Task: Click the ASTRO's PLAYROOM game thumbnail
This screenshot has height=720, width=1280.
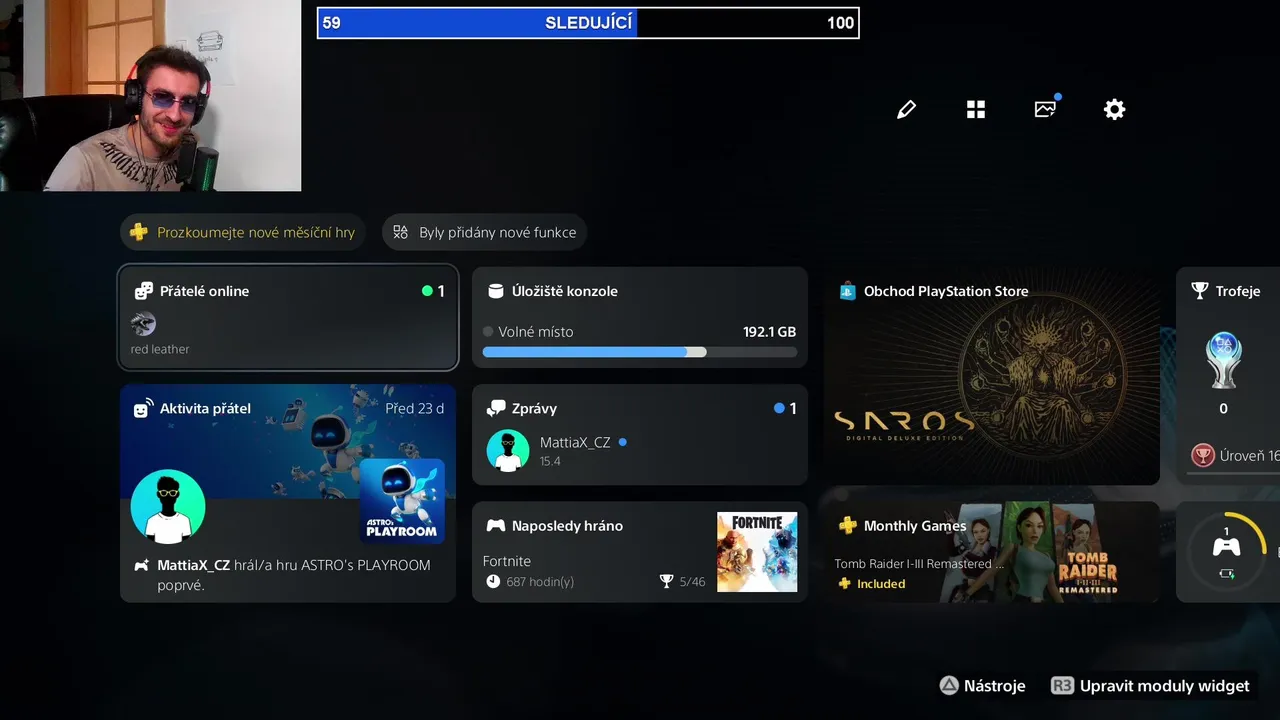Action: tap(402, 501)
